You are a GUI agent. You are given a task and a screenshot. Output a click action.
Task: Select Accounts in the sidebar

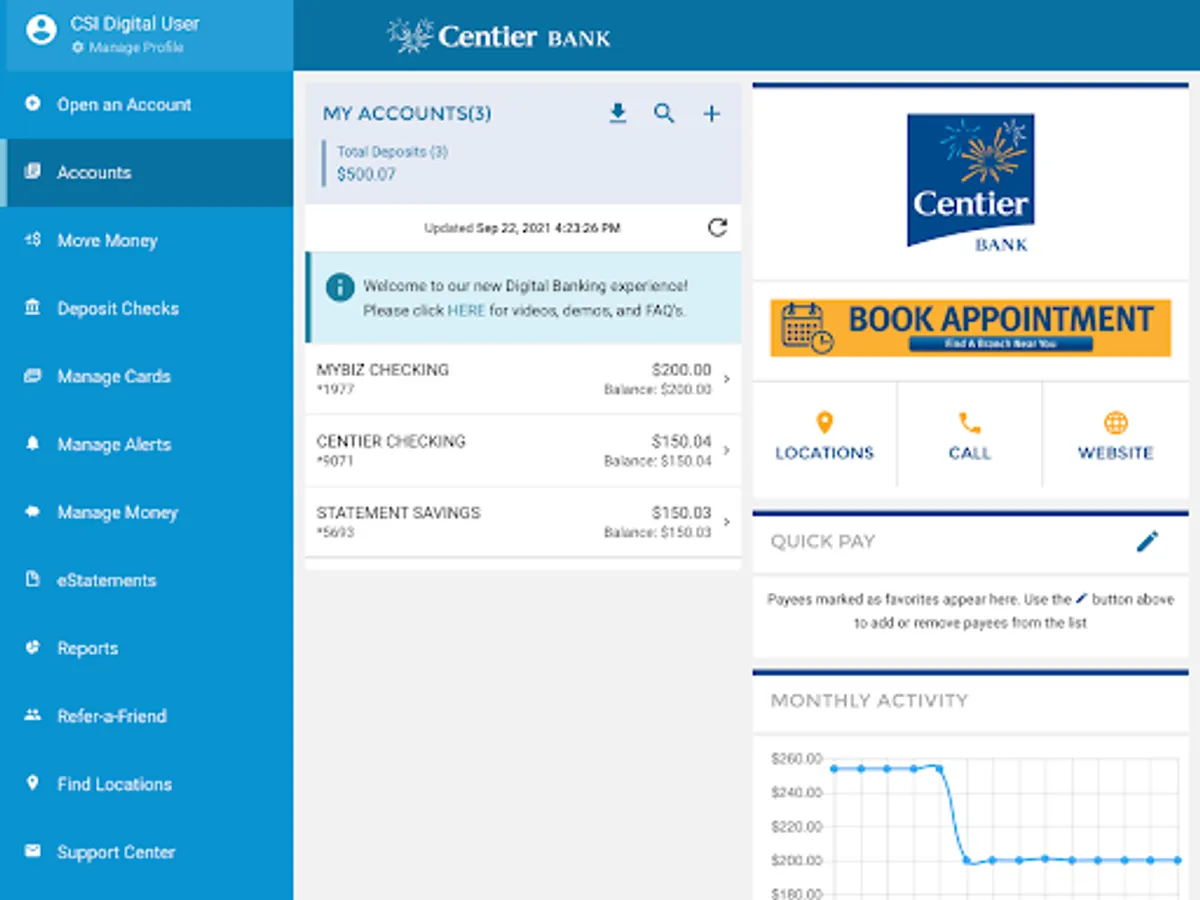tap(147, 172)
